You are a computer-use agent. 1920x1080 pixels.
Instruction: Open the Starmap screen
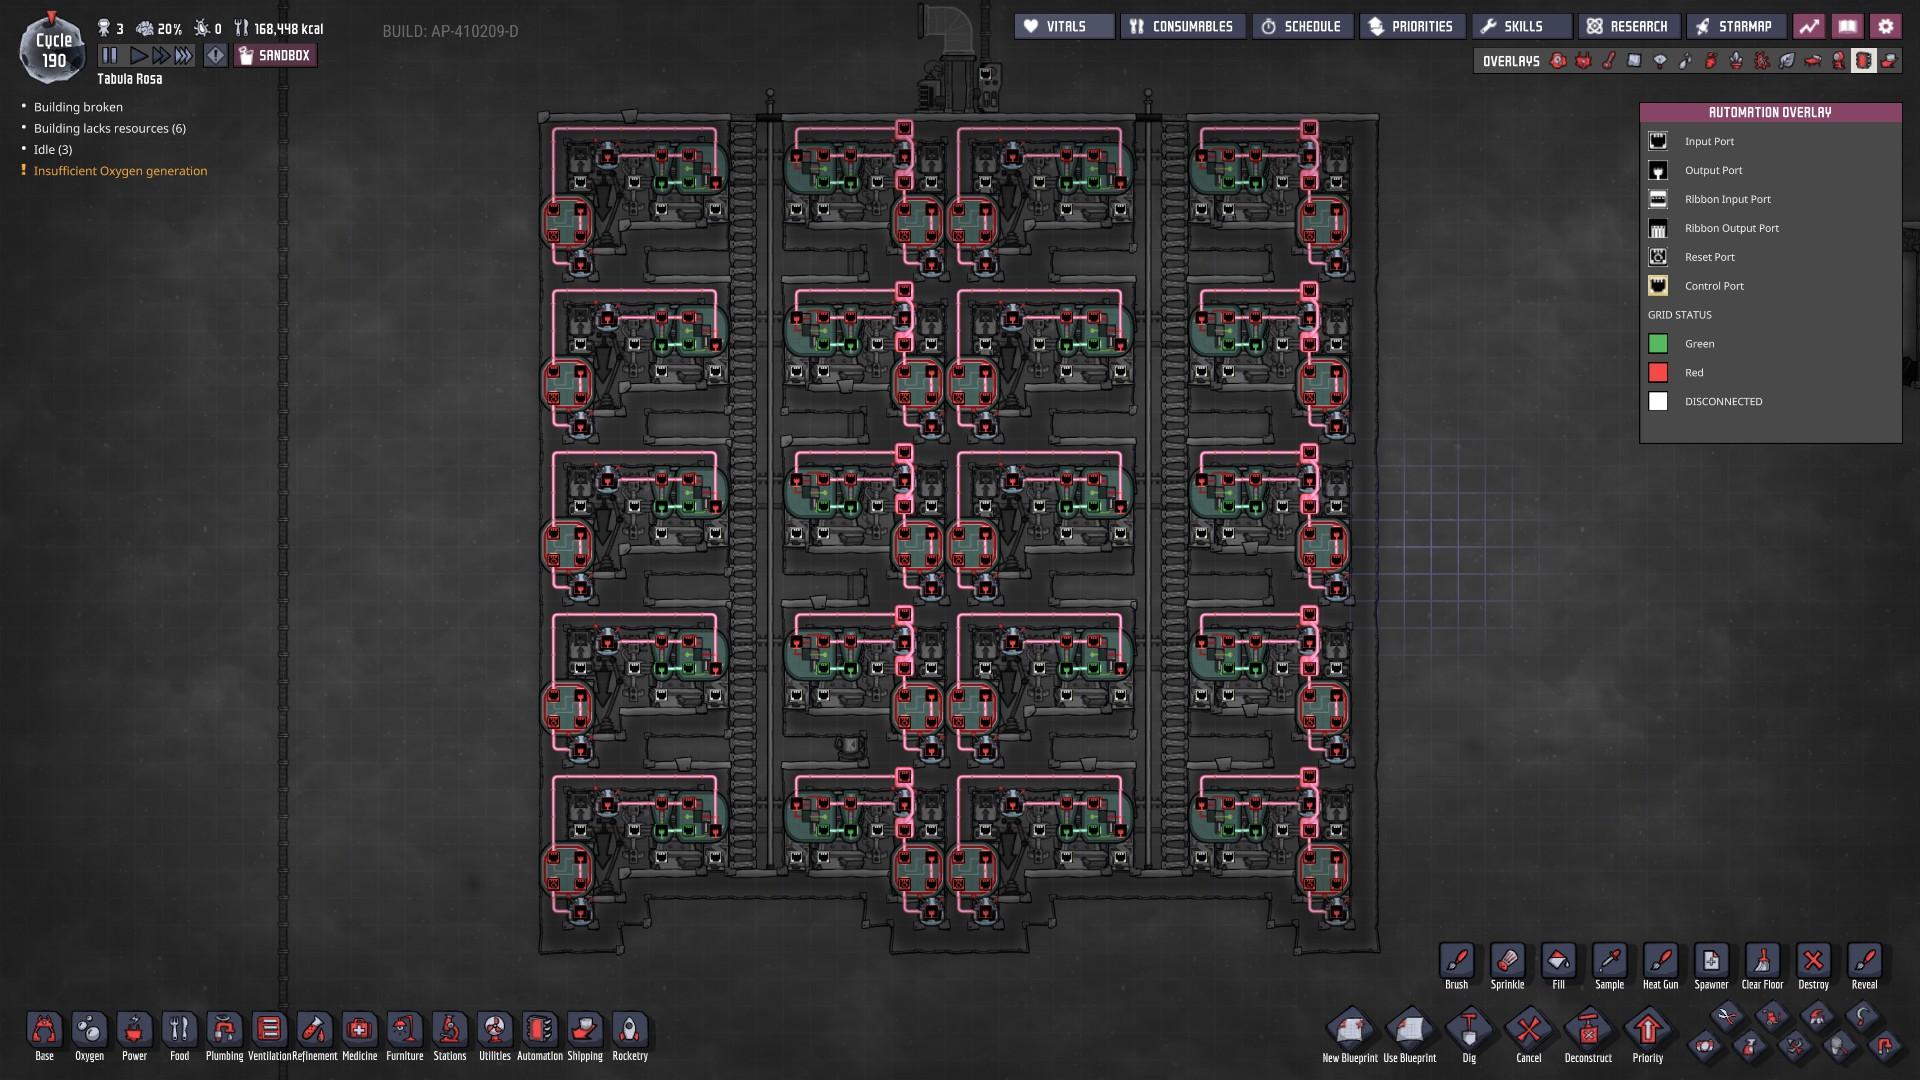[1735, 26]
